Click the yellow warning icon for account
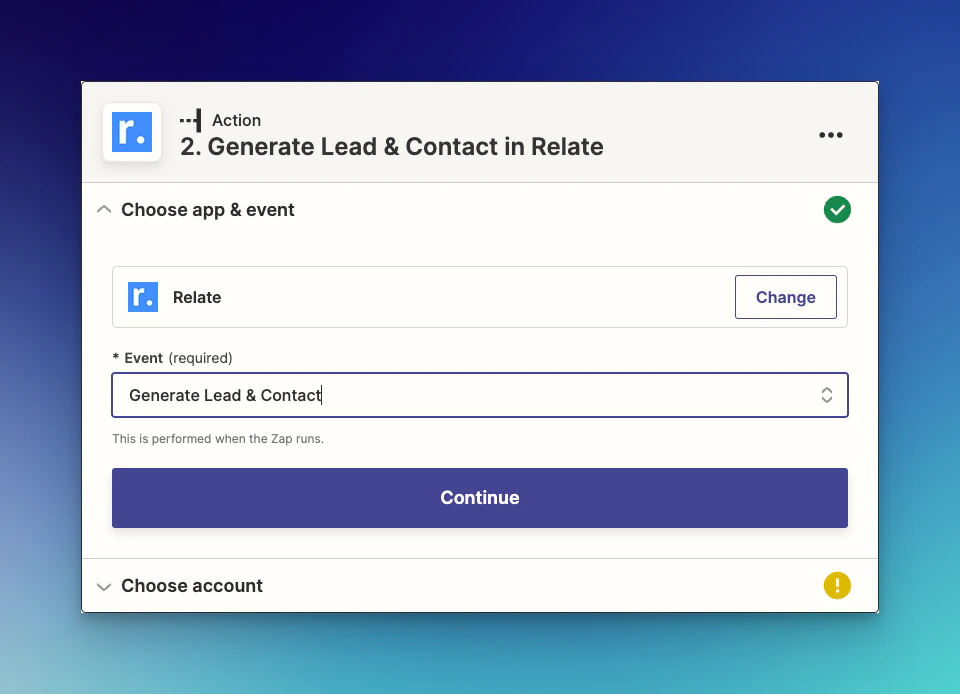The height and width of the screenshot is (694, 960). pyautogui.click(x=837, y=585)
